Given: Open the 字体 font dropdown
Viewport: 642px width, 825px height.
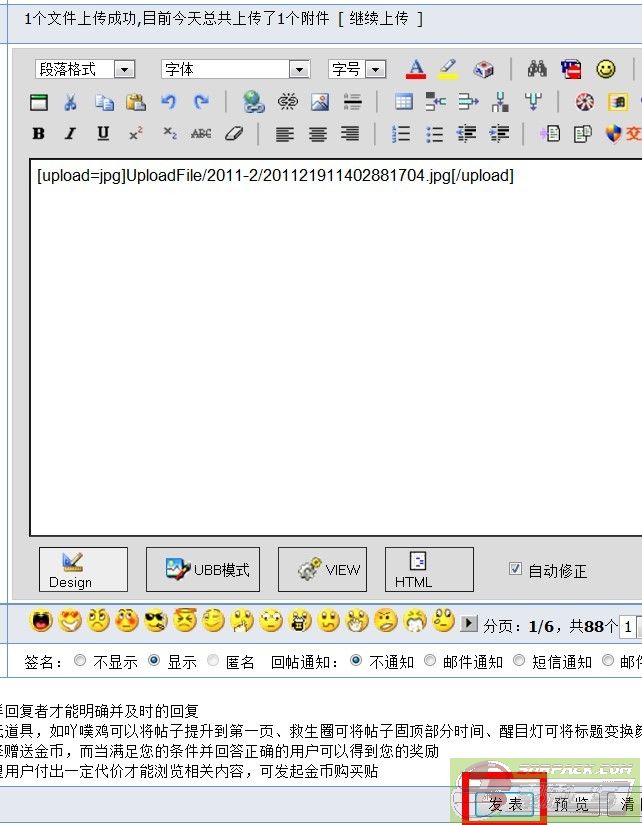Looking at the screenshot, I should 235,69.
